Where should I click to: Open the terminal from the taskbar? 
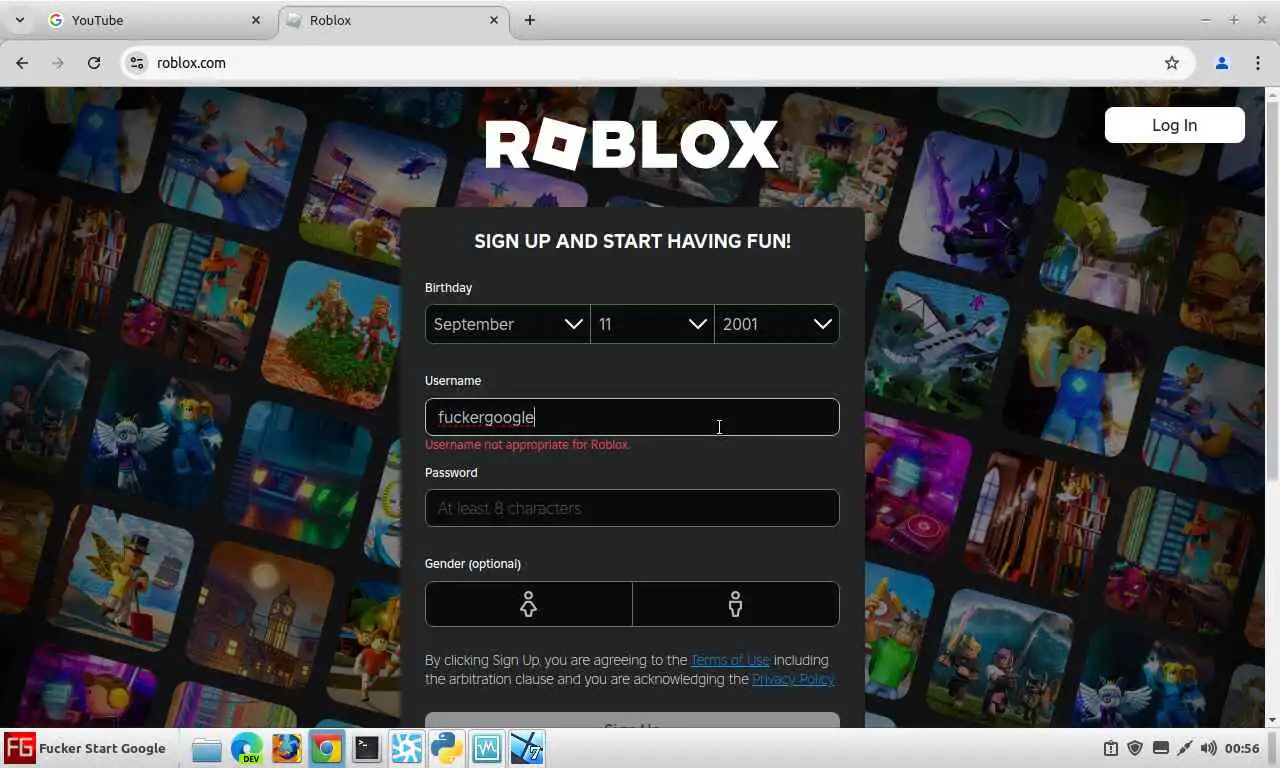367,748
